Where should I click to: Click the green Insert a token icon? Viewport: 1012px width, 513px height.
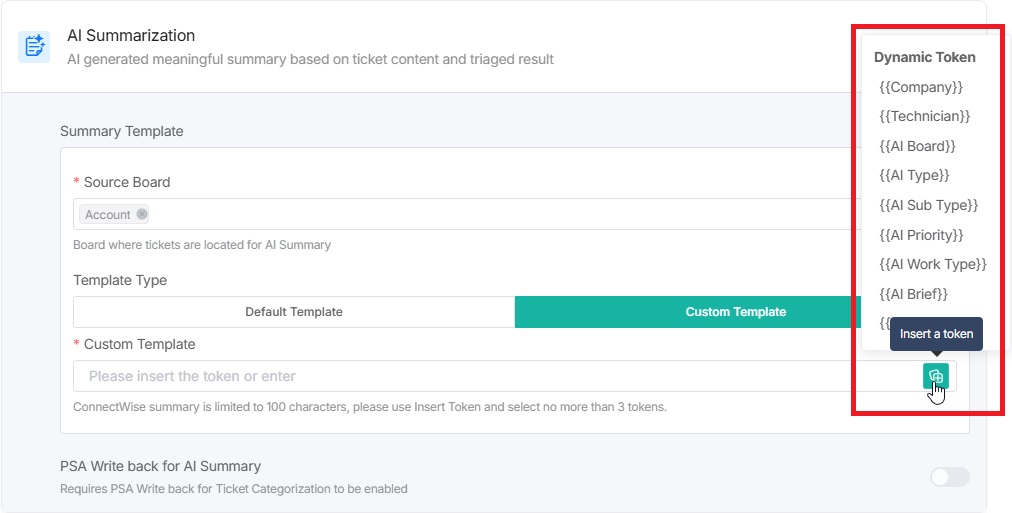[936, 376]
